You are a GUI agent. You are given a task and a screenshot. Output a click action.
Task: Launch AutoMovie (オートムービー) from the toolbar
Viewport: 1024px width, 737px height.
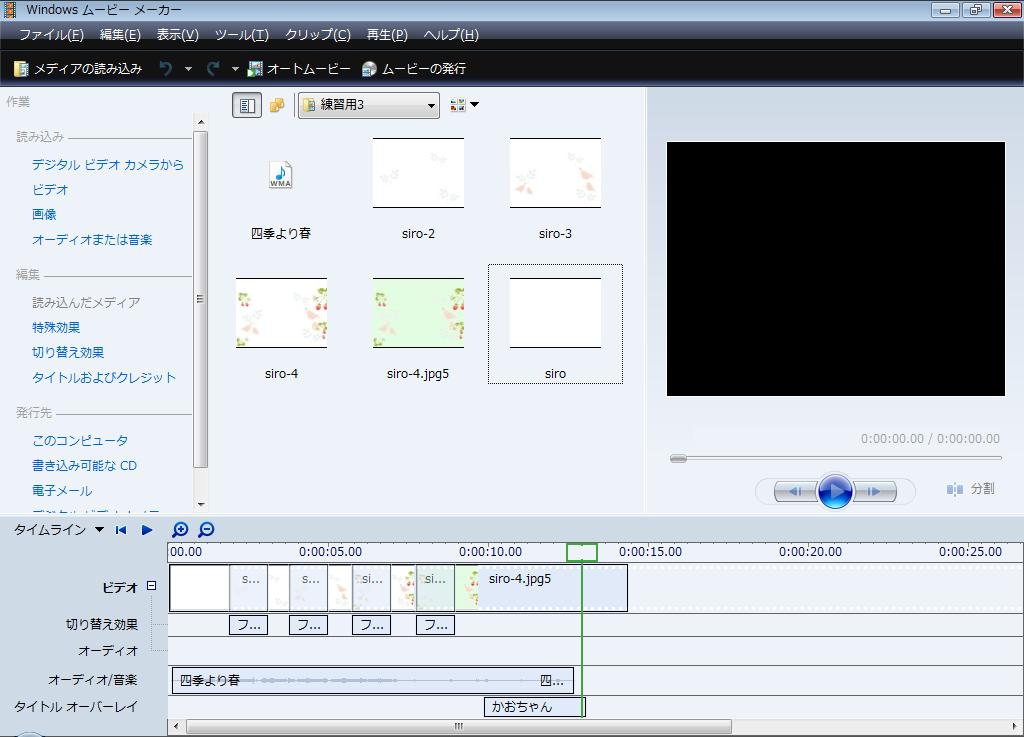(298, 69)
